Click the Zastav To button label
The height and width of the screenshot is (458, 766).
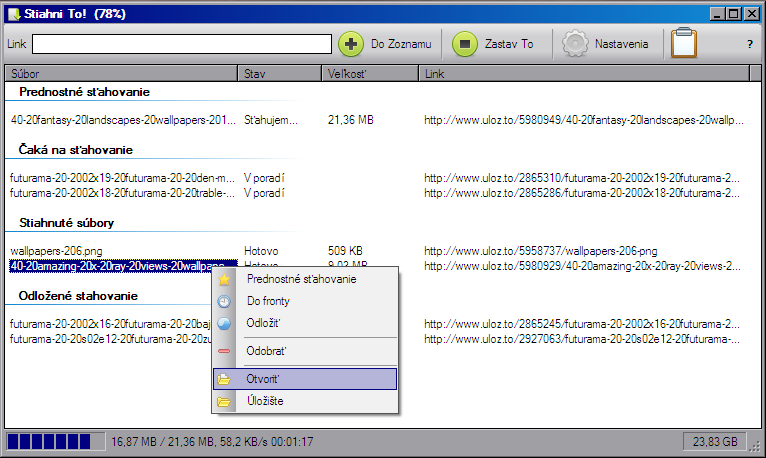(509, 44)
